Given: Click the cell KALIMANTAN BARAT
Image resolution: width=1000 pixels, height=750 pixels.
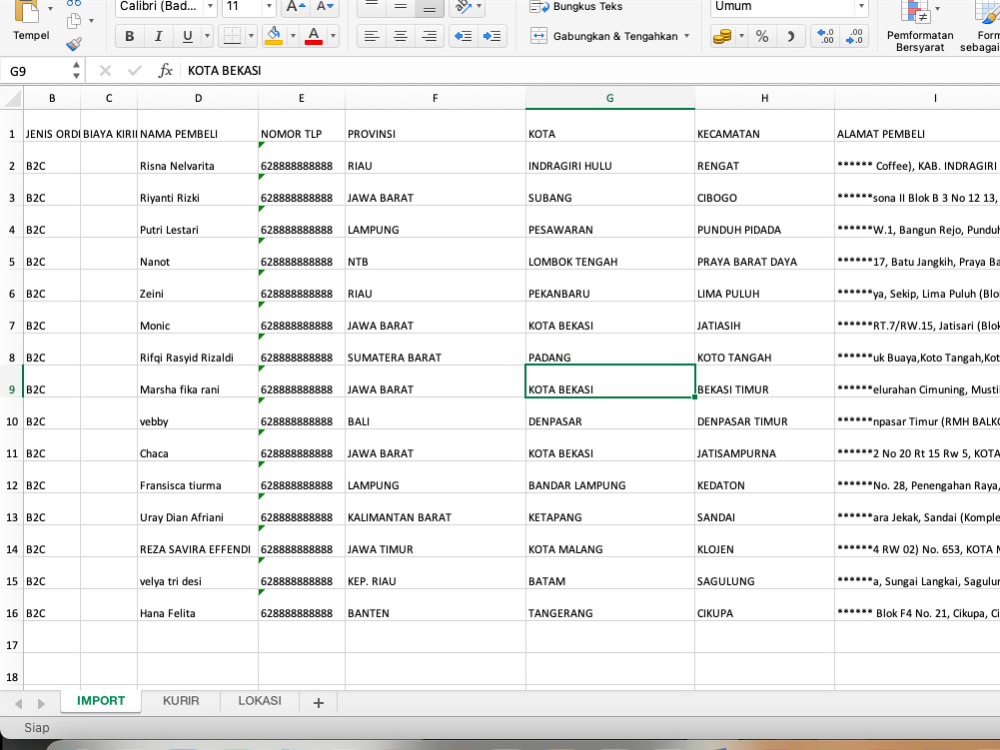Looking at the screenshot, I should (x=435, y=510).
